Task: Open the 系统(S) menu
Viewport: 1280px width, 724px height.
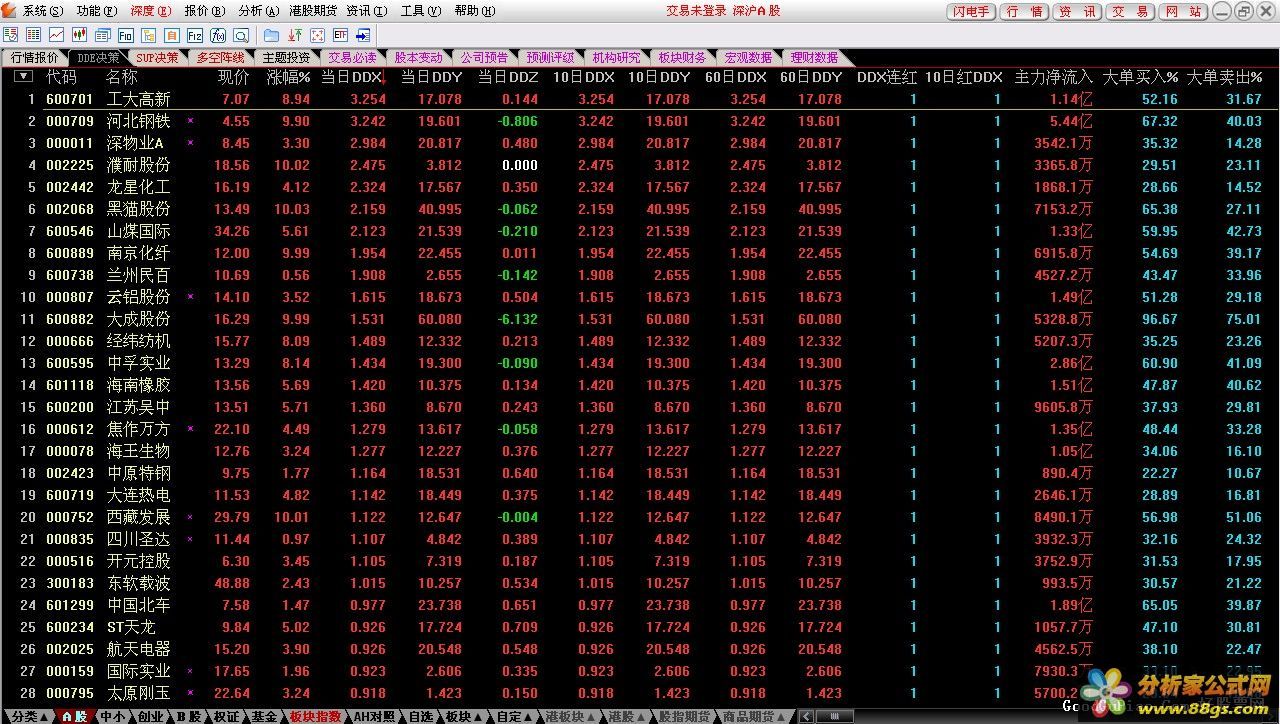Action: tap(42, 11)
